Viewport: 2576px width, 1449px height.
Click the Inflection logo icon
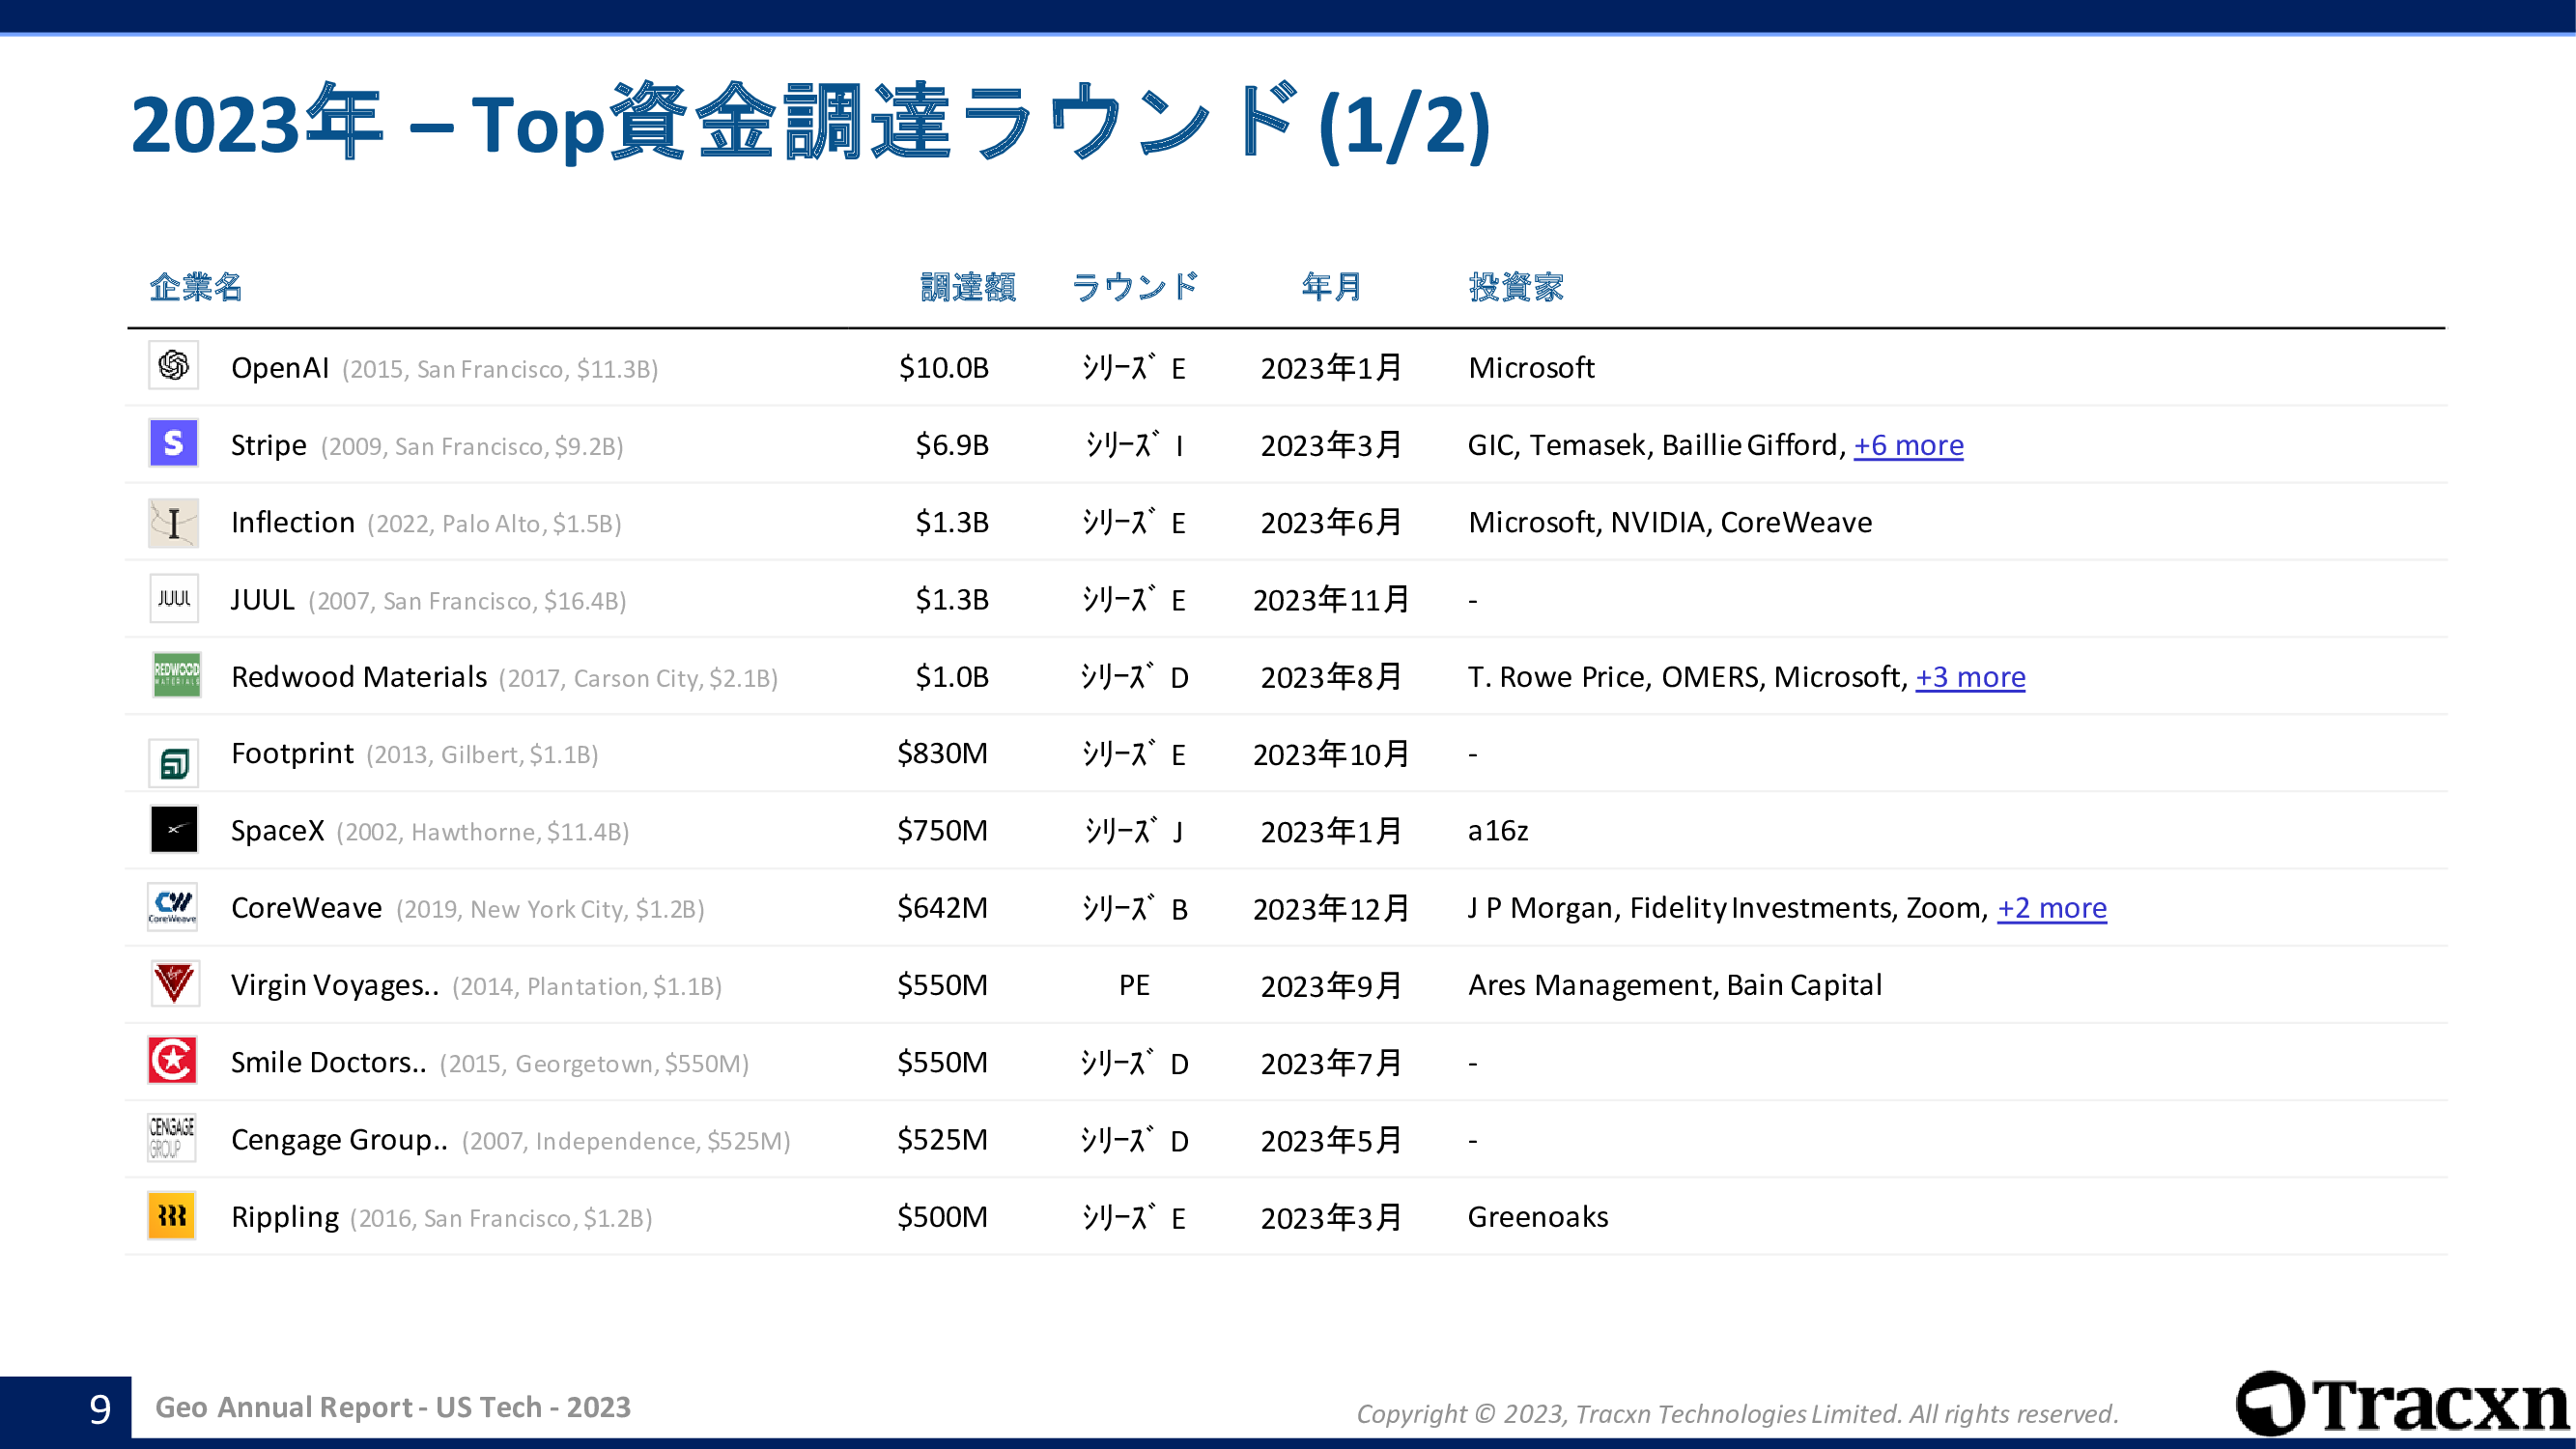point(173,523)
